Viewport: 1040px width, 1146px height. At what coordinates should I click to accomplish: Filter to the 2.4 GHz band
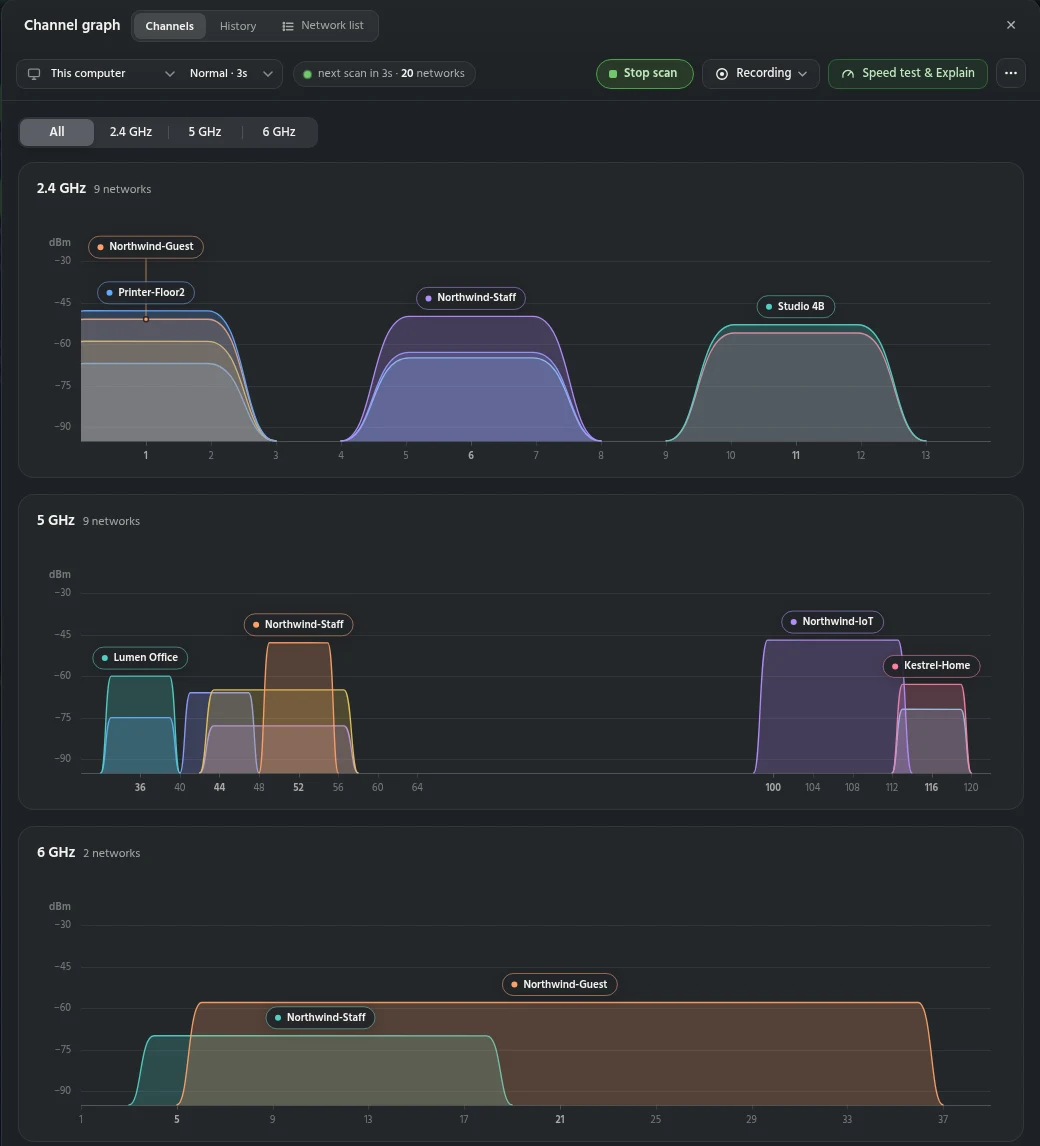pos(131,132)
